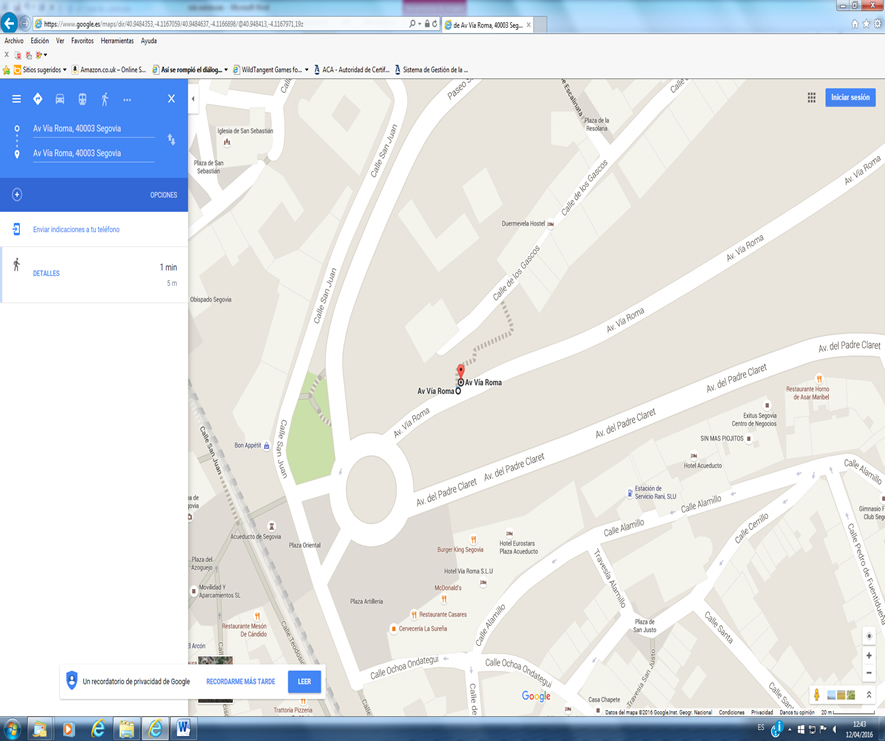Screen dimensions: 885x741
Task: Zoom in on the map
Action: (869, 656)
